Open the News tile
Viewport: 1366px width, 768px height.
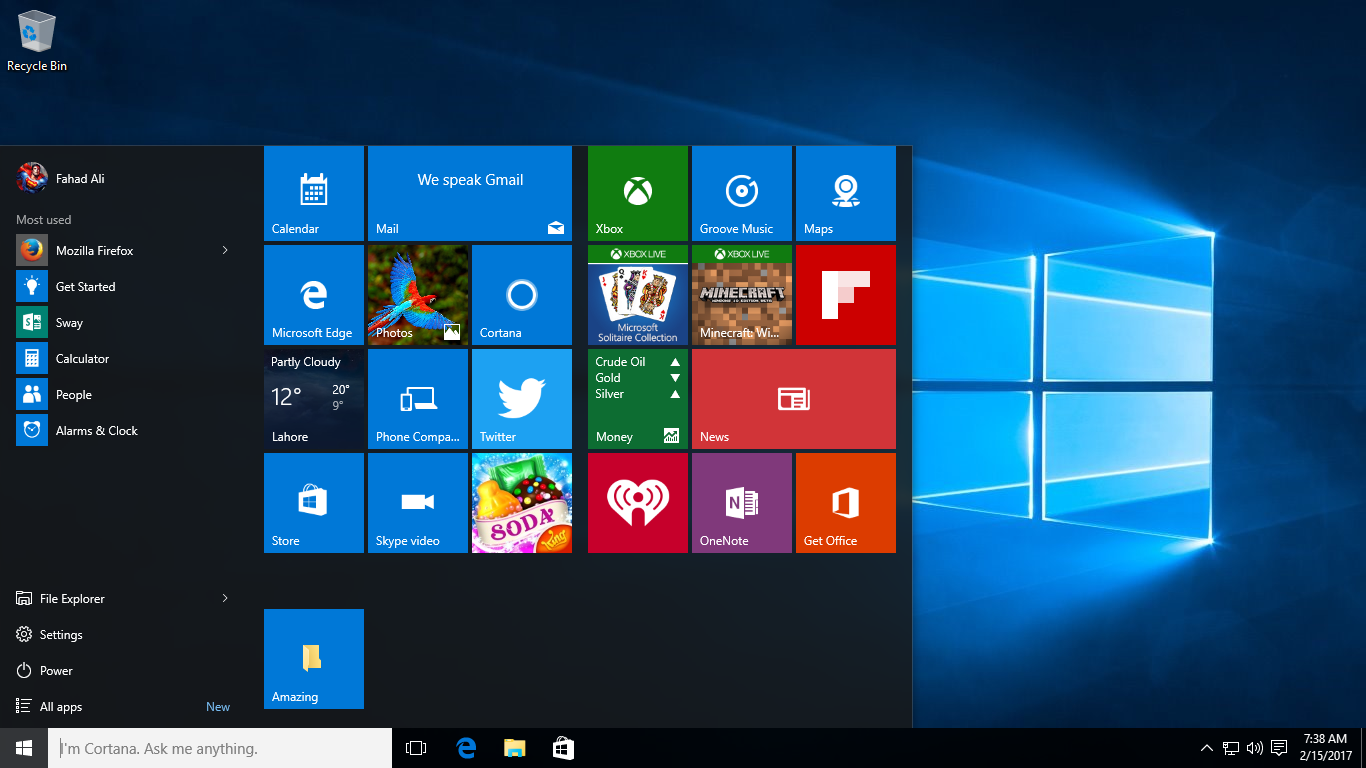794,399
